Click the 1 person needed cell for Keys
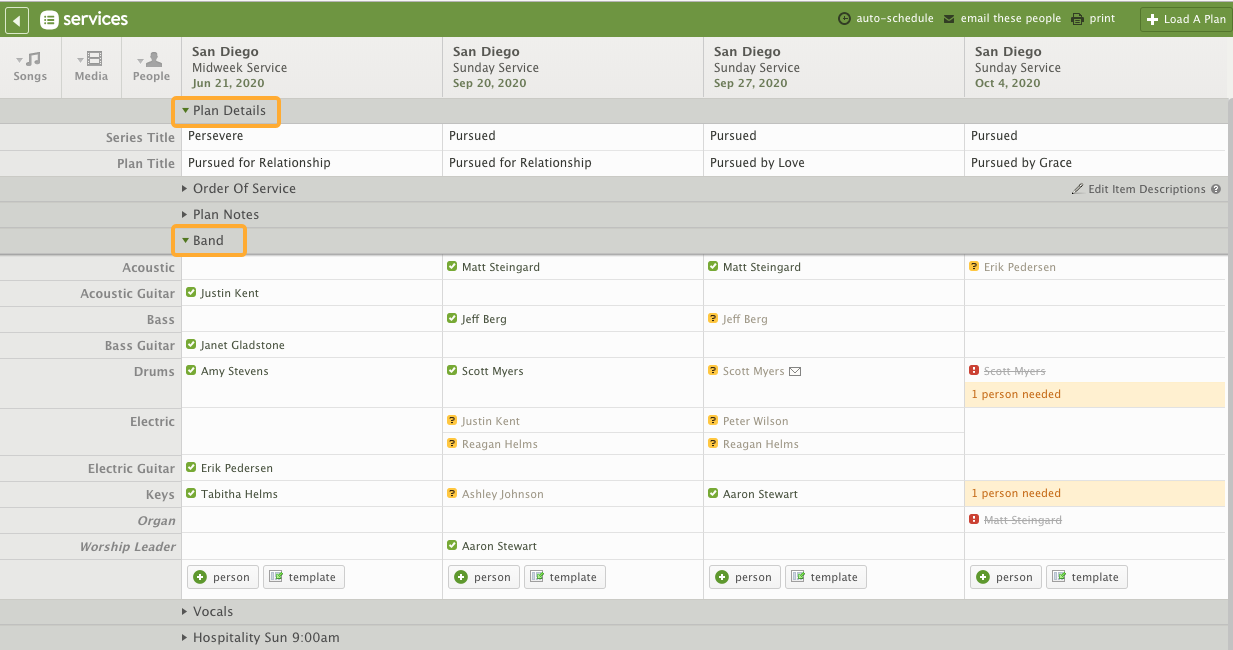This screenshot has width=1233, height=650. [x=1094, y=493]
